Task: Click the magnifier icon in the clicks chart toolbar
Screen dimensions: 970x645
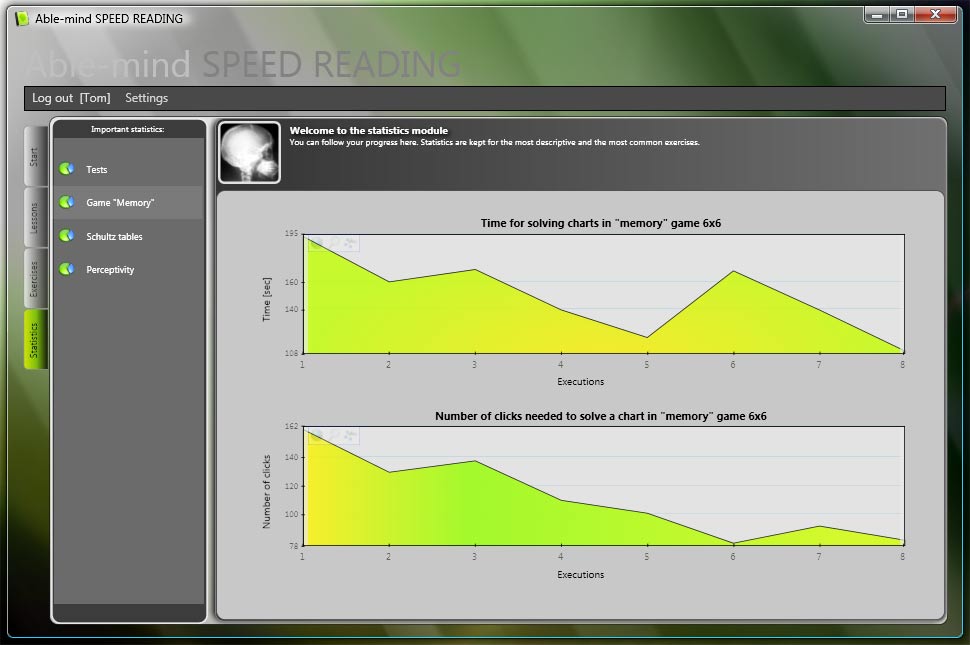Action: tap(334, 436)
